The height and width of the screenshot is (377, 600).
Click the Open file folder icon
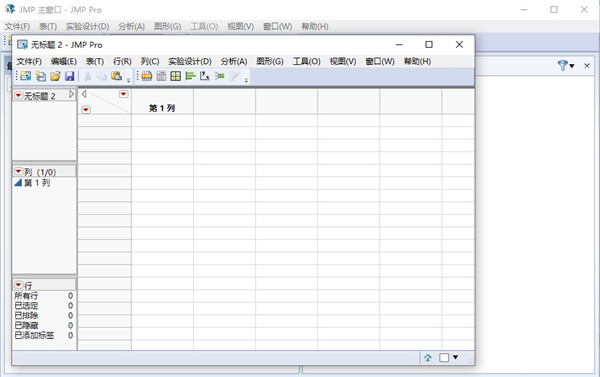[55, 76]
